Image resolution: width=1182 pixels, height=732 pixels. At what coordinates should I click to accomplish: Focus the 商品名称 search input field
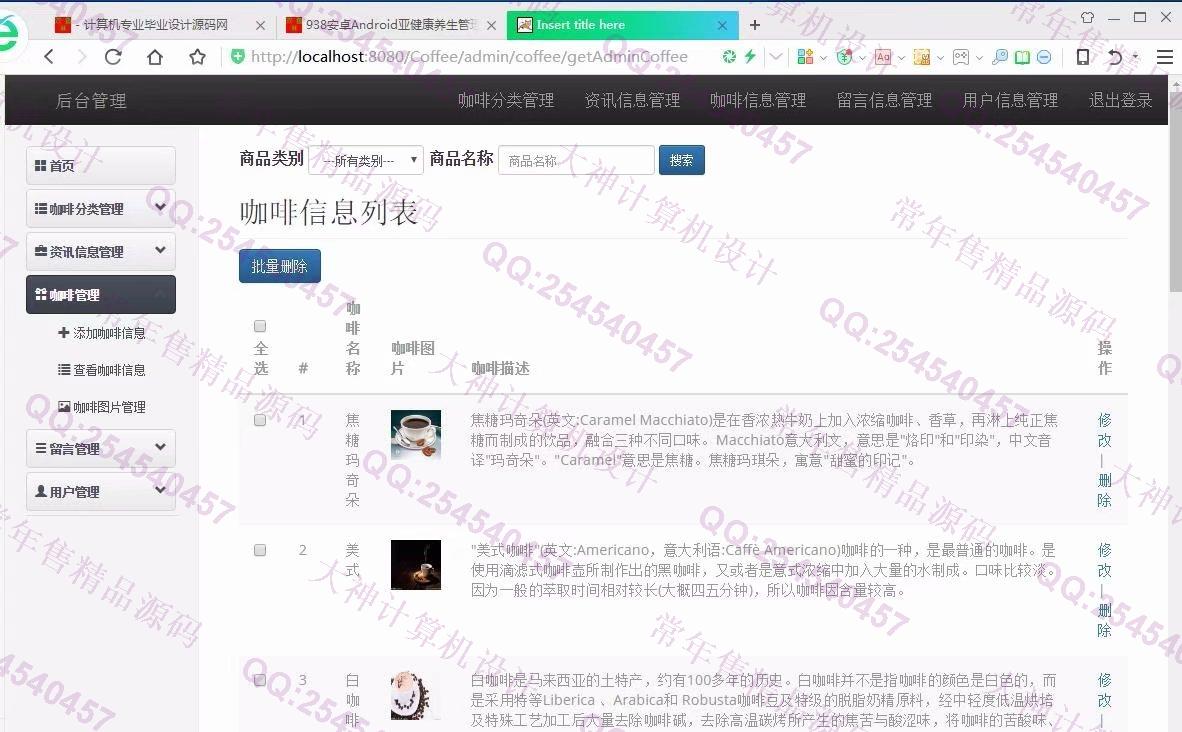point(576,160)
